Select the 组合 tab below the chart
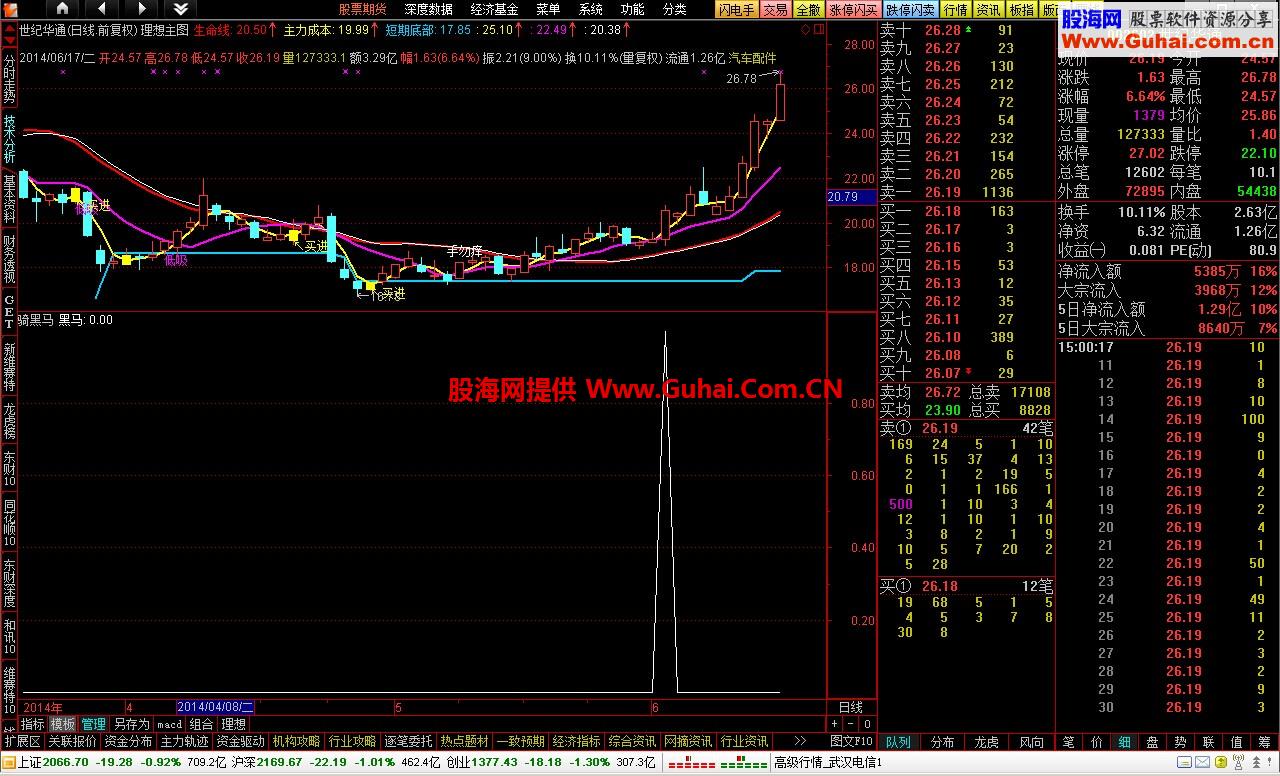Viewport: 1280px width, 776px height. tap(201, 724)
